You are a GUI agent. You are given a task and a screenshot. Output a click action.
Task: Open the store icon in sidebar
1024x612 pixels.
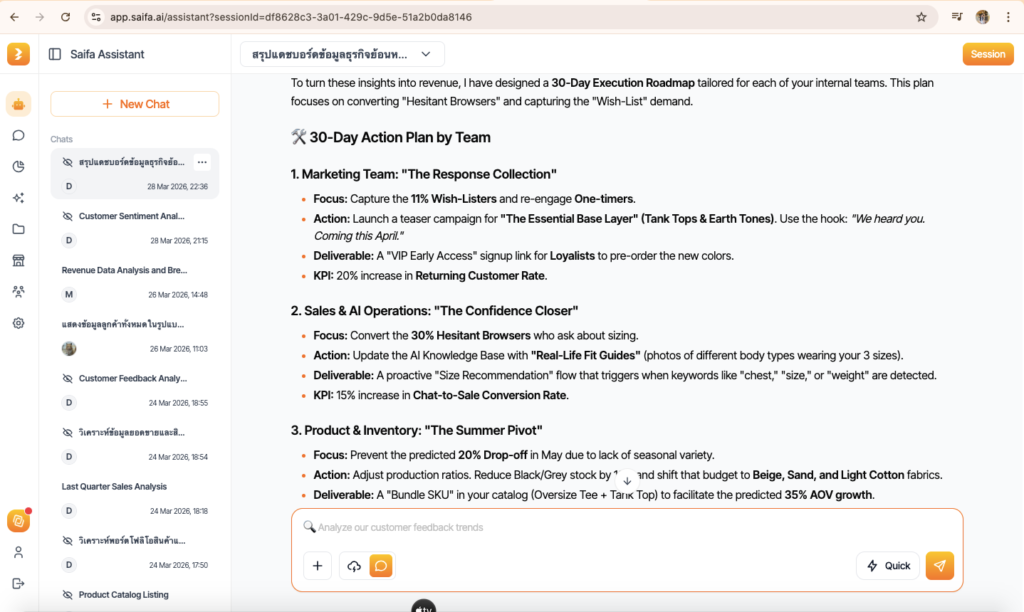[18, 261]
